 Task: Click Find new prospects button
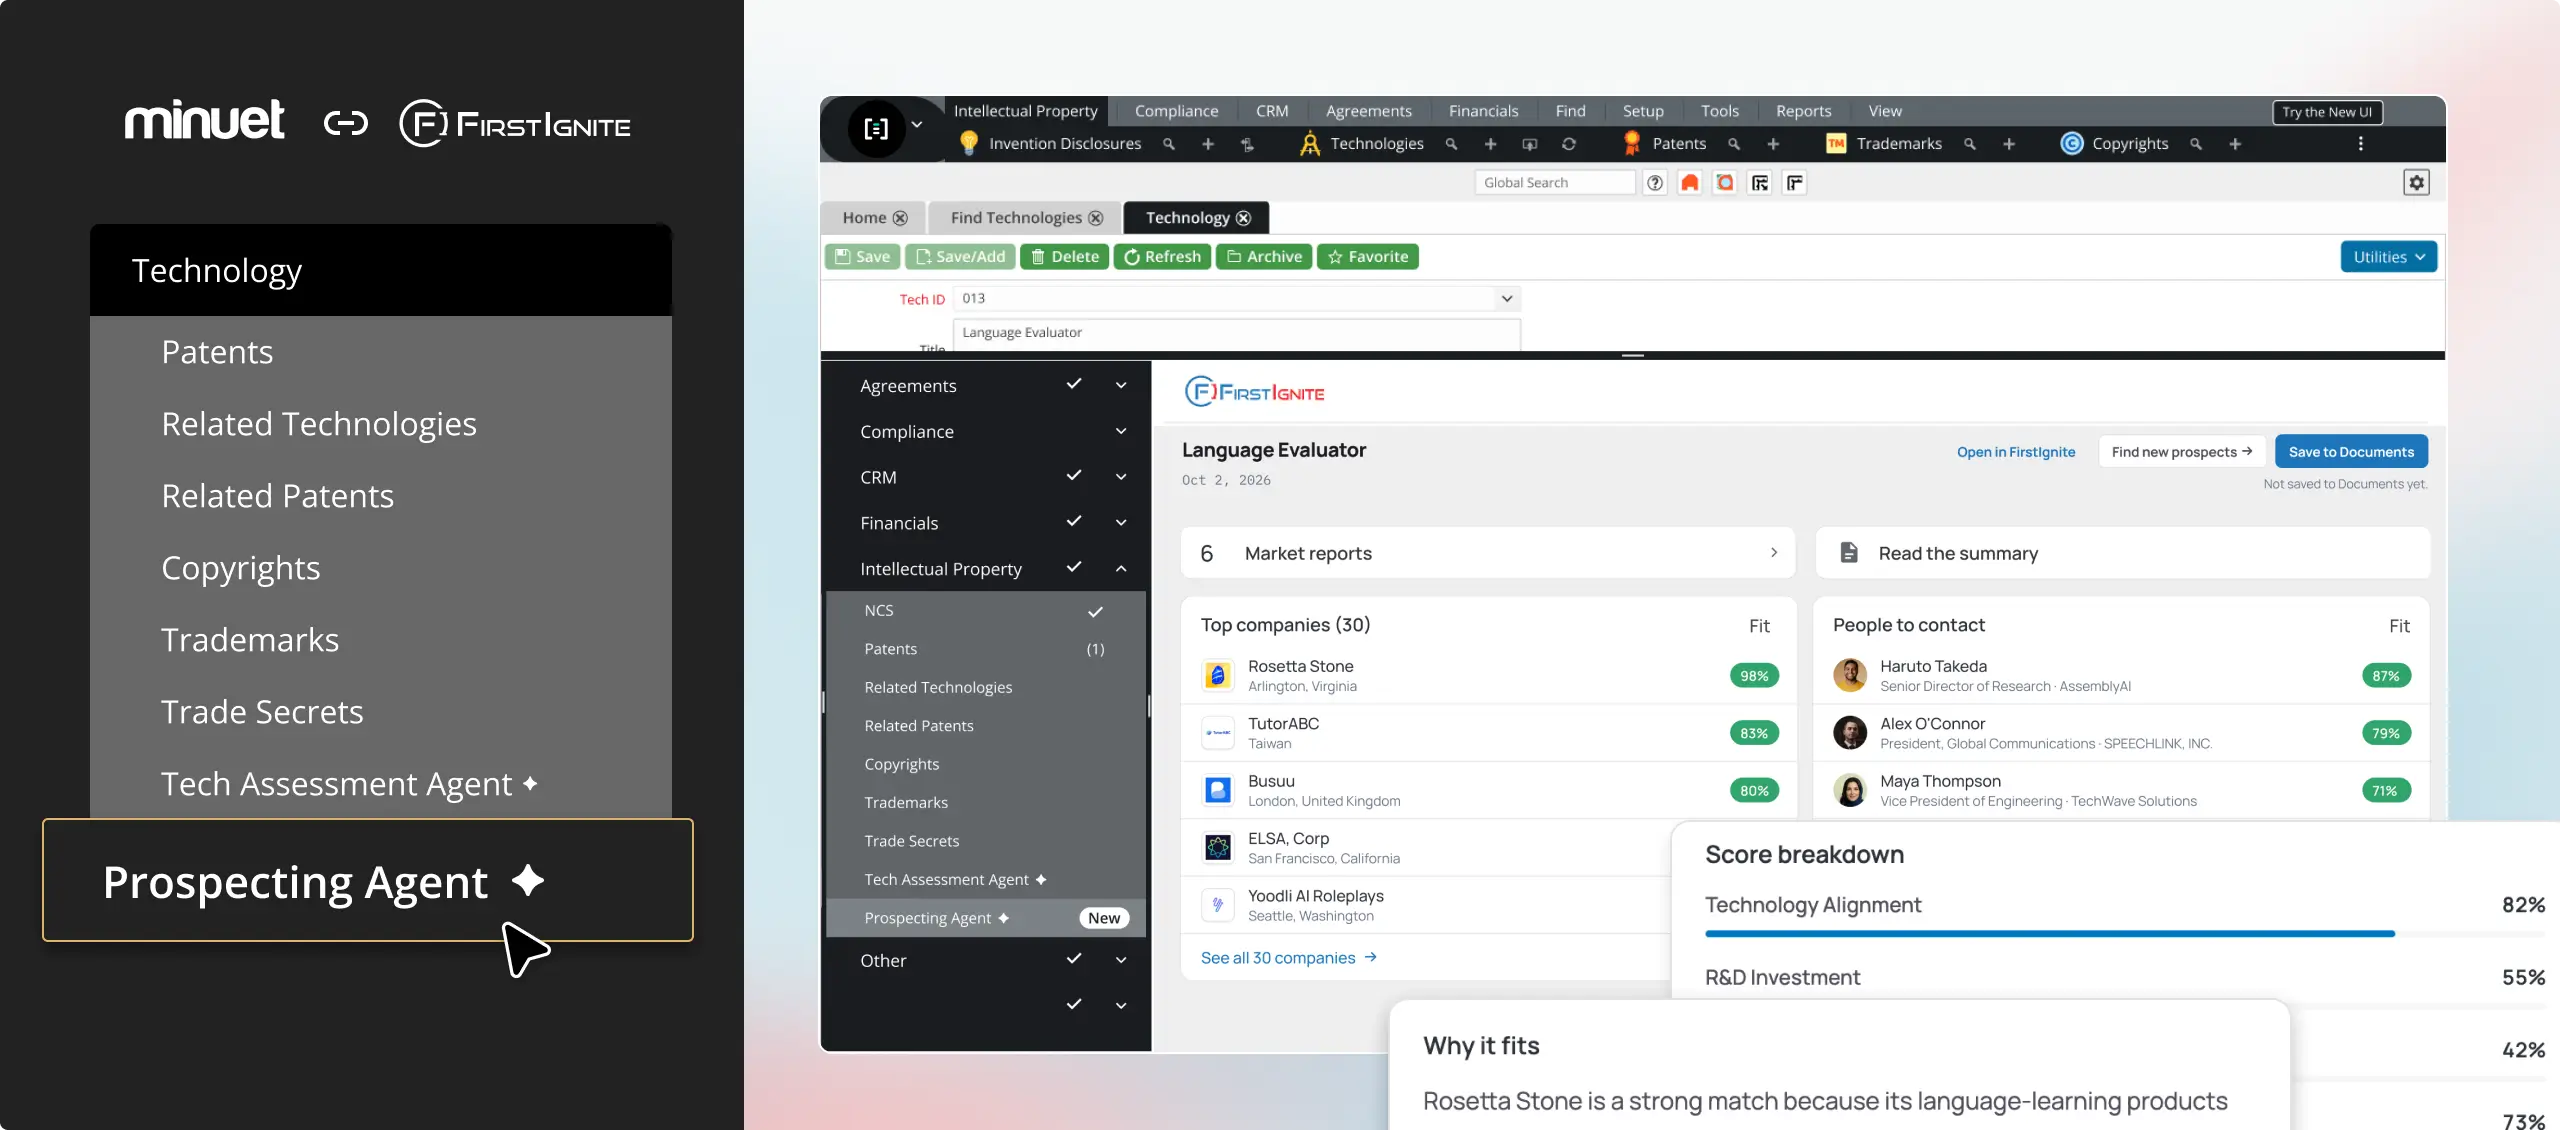pyautogui.click(x=2182, y=452)
